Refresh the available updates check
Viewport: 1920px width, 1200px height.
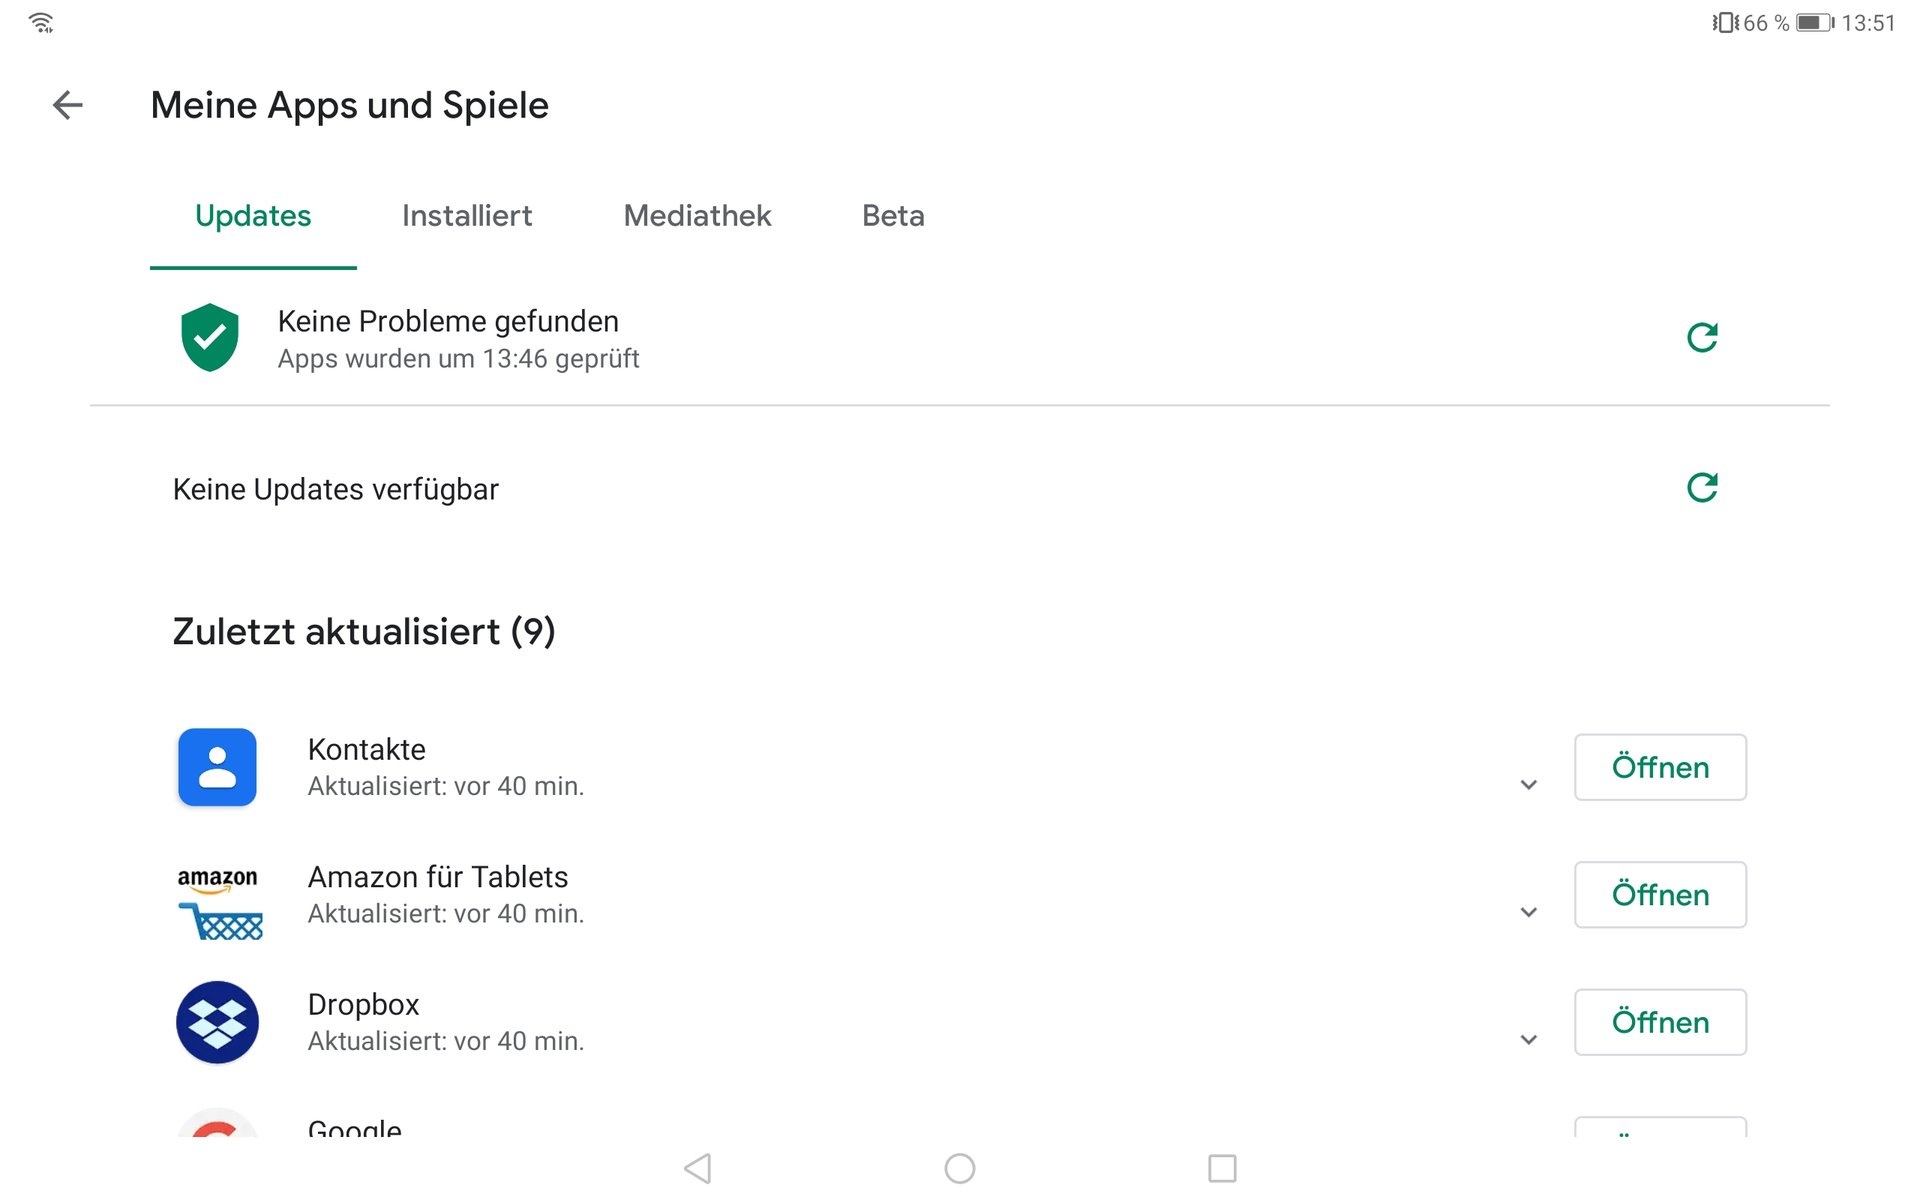(1702, 488)
